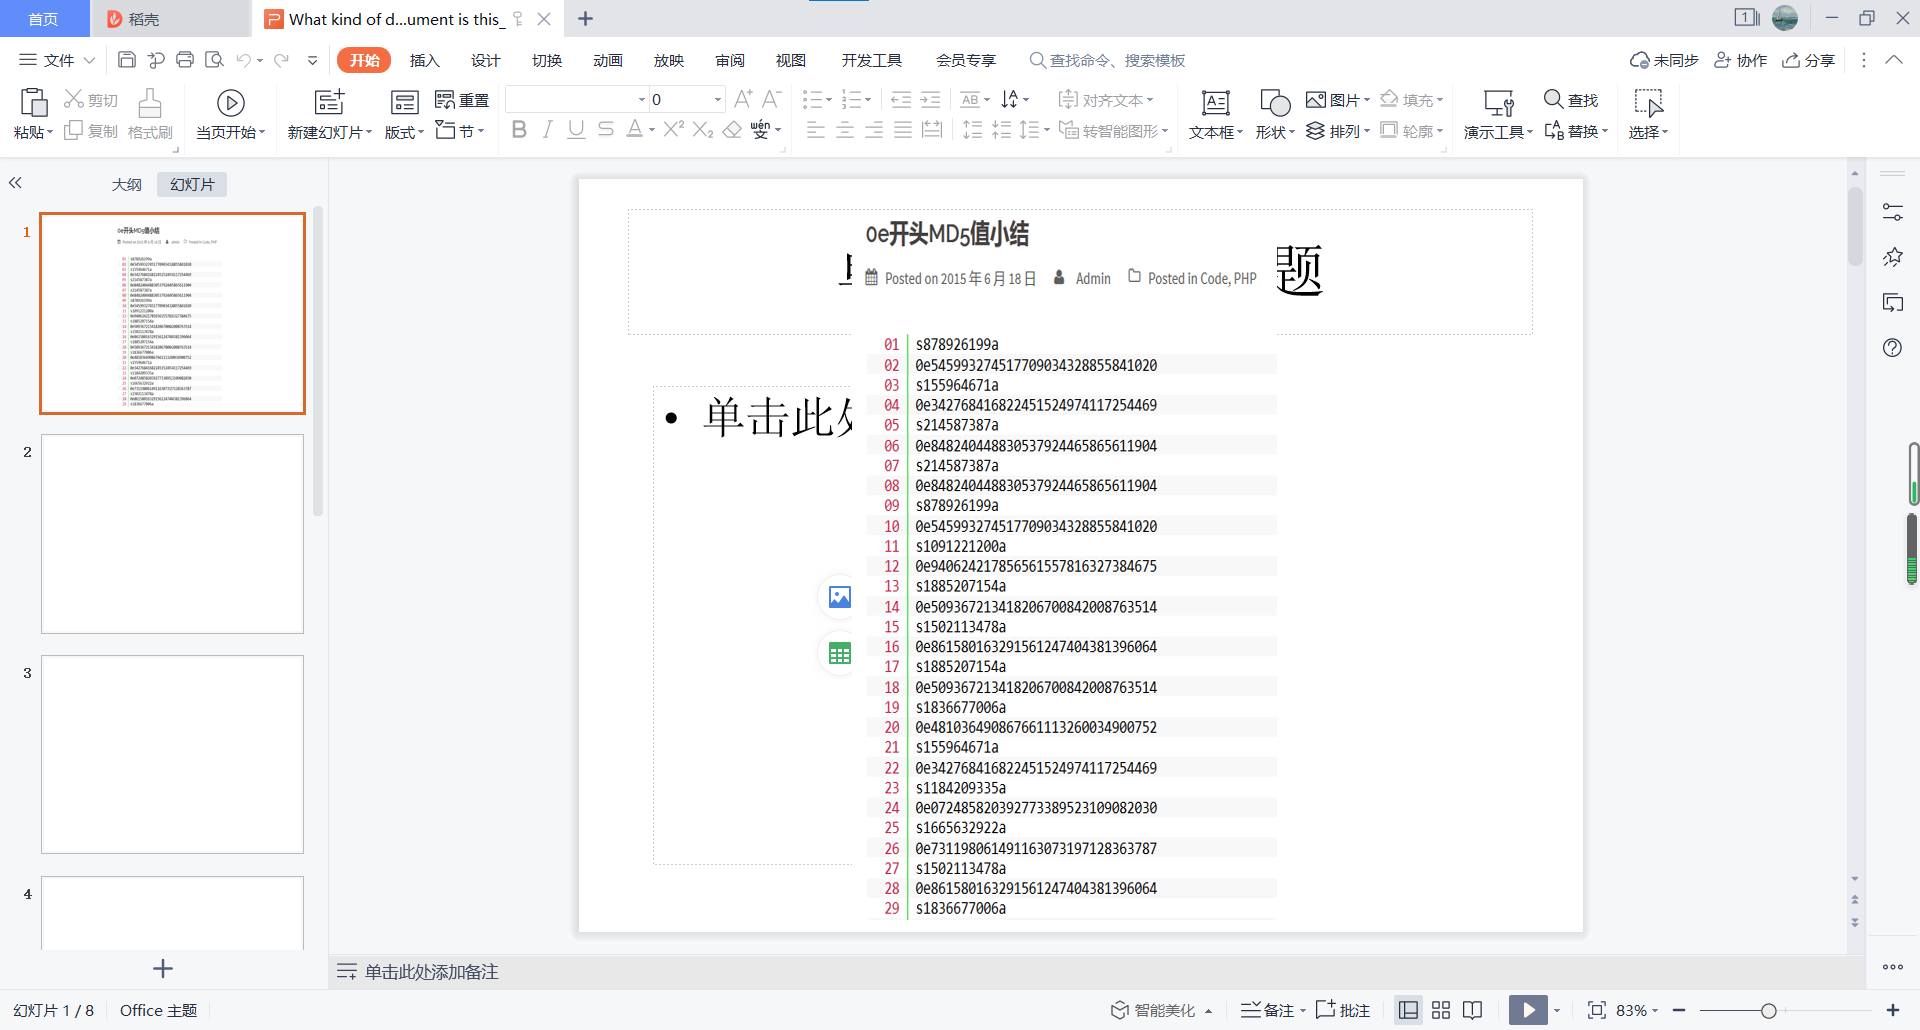Insert picture via placeholder image icon

click(839, 597)
